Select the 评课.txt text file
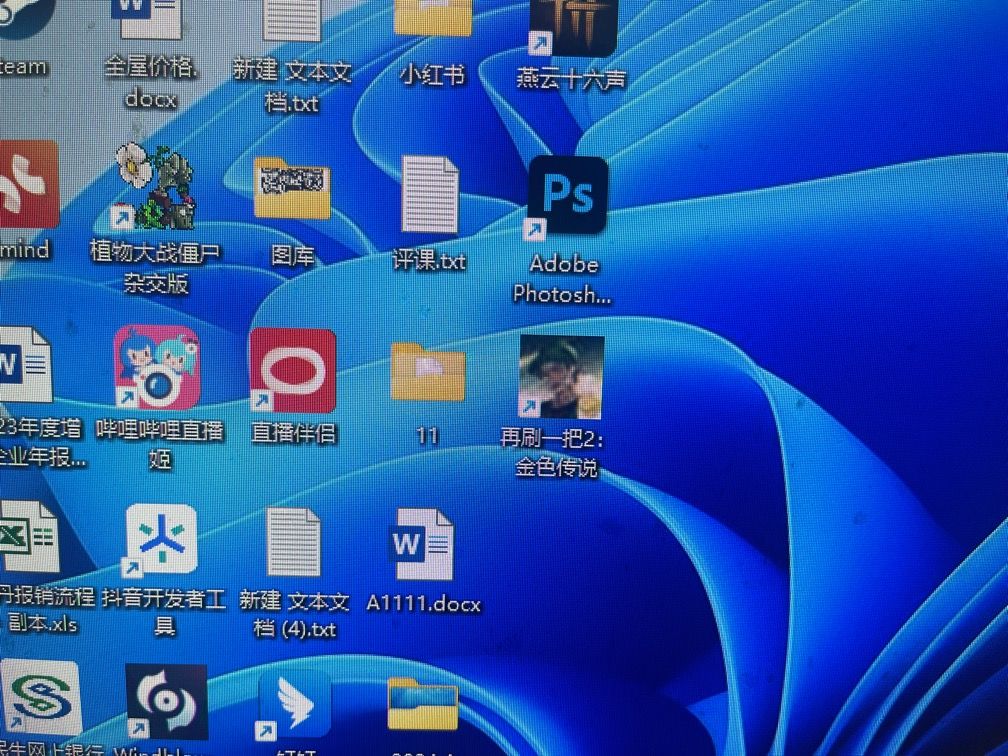This screenshot has width=1008, height=756. point(429,194)
